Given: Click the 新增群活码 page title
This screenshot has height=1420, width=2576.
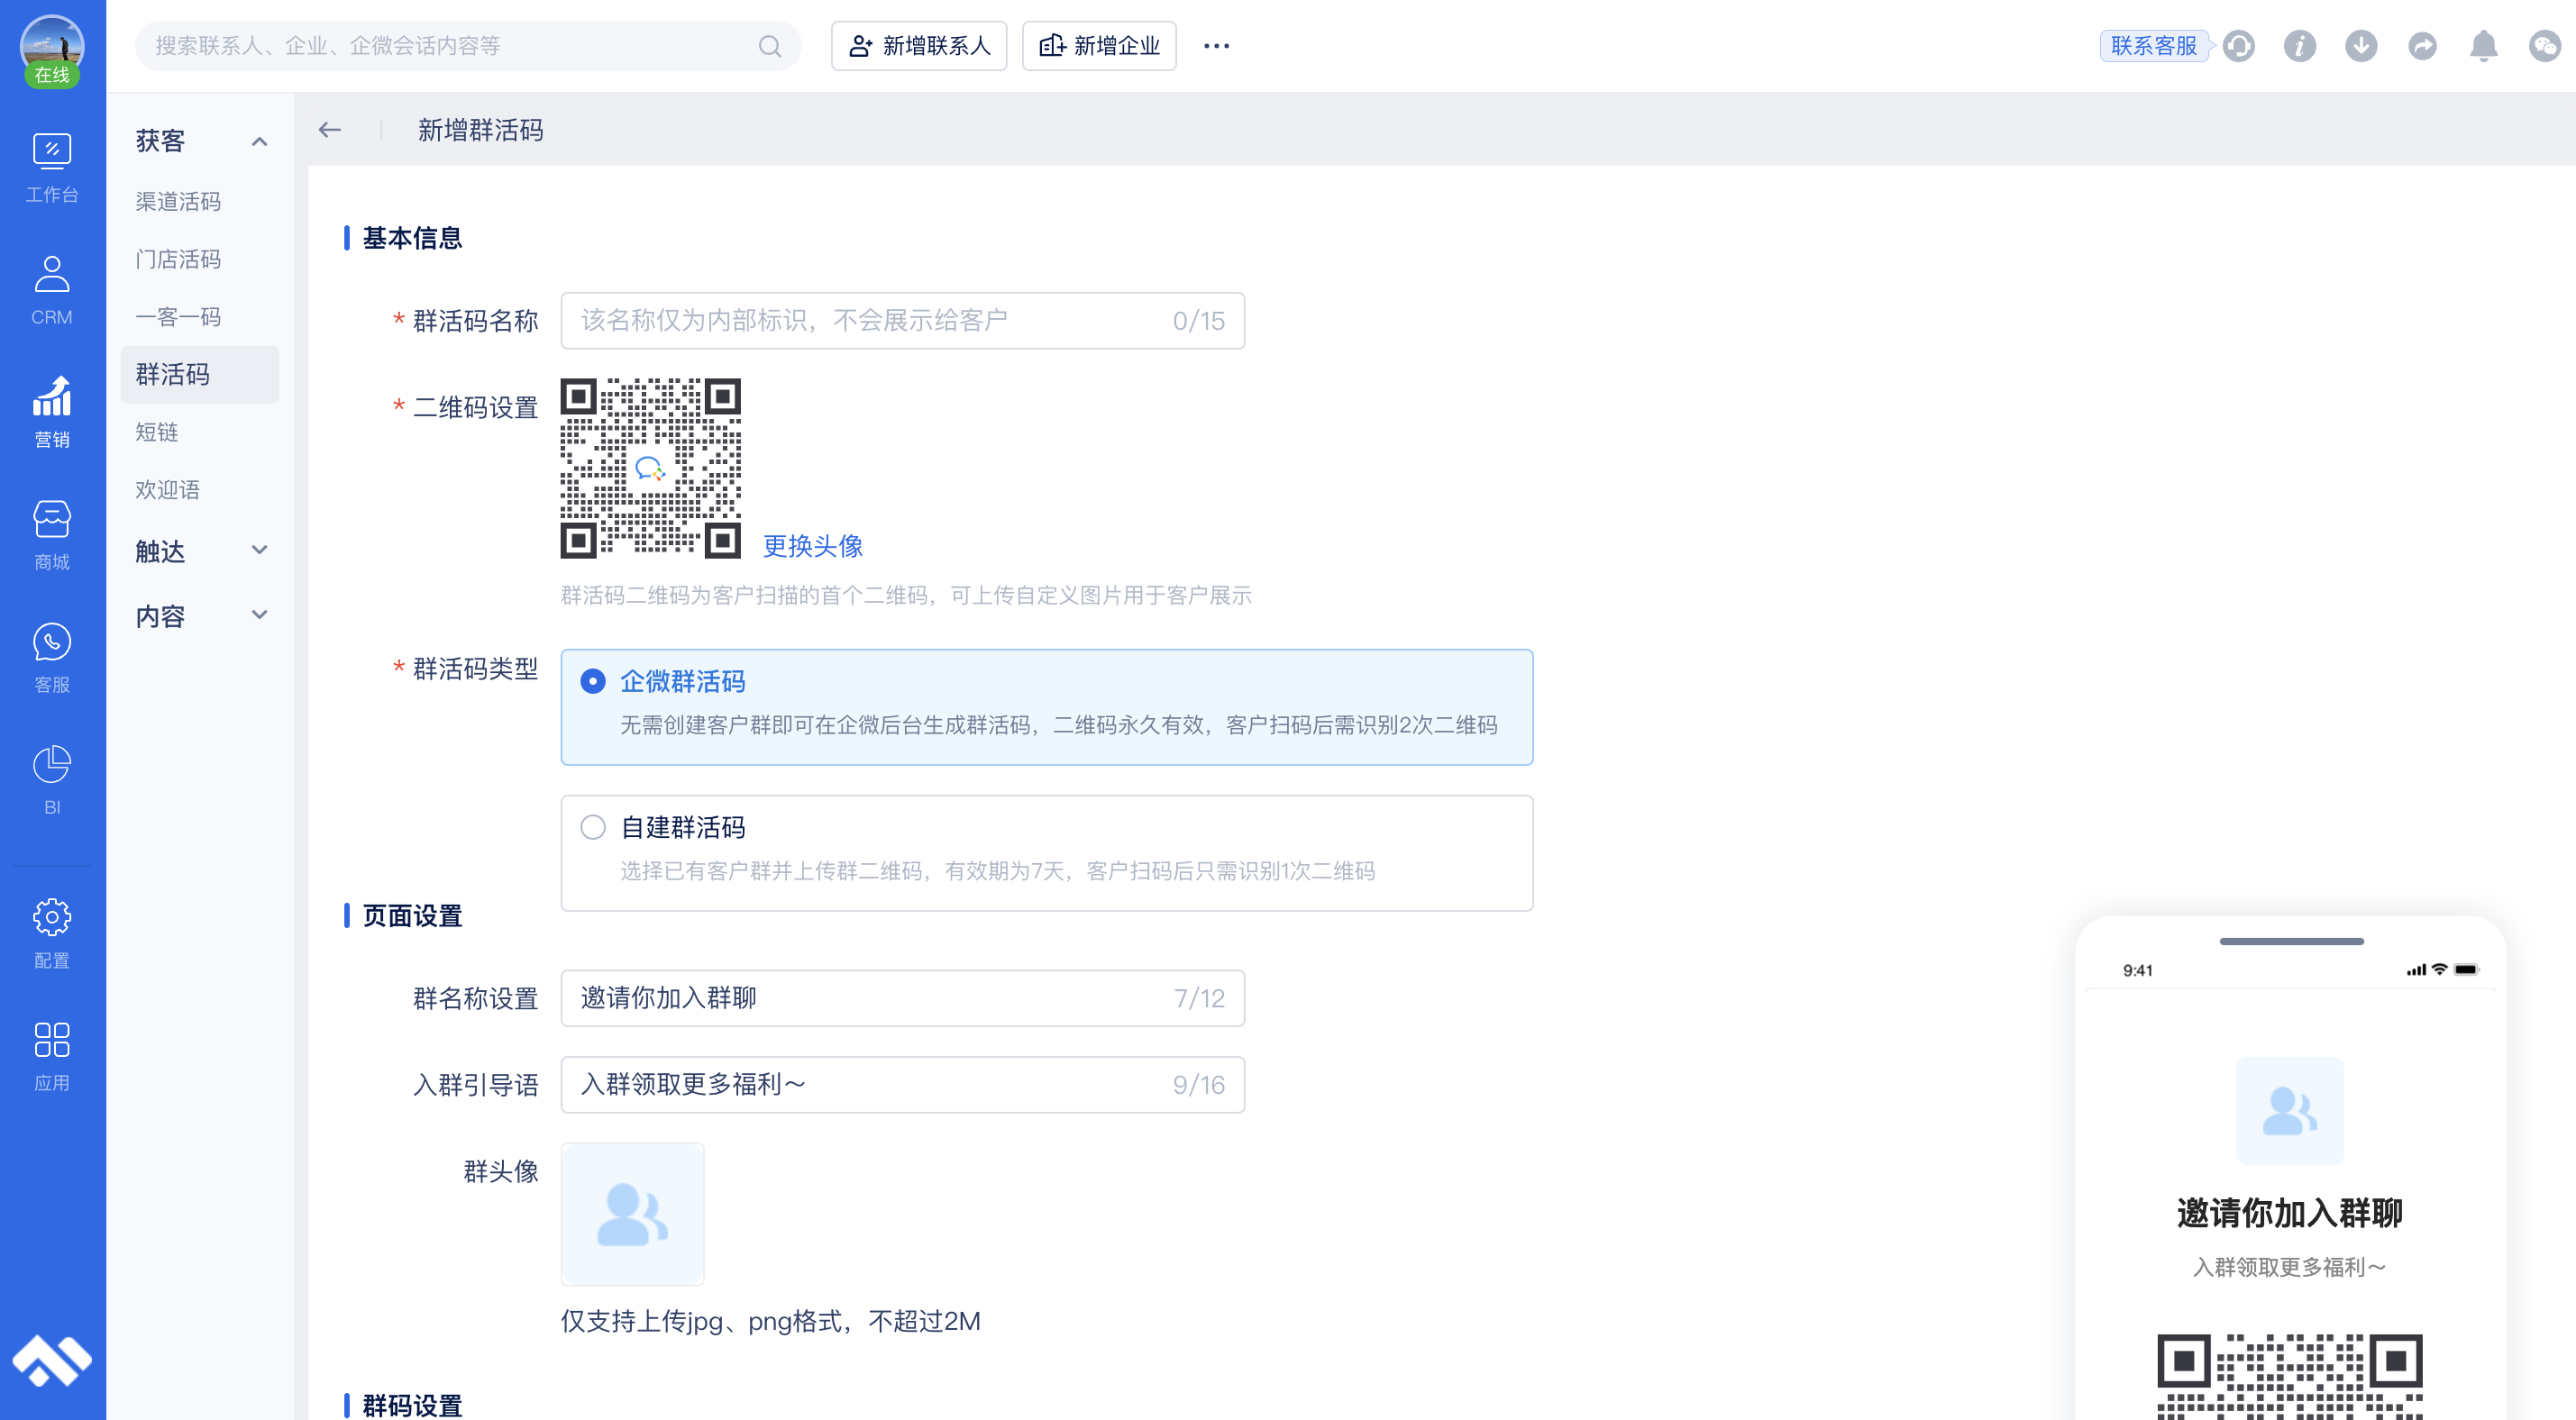Looking at the screenshot, I should point(481,130).
